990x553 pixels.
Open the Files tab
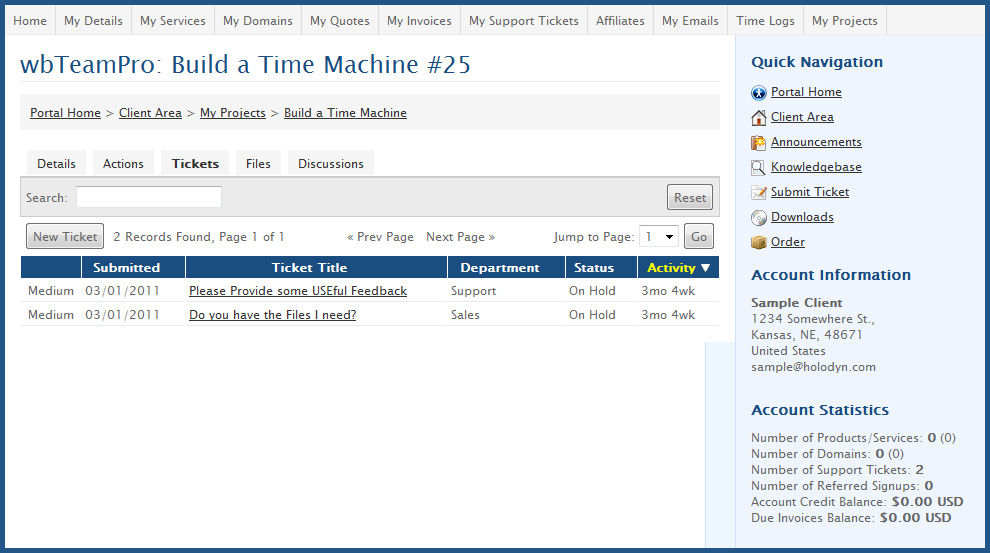click(258, 164)
